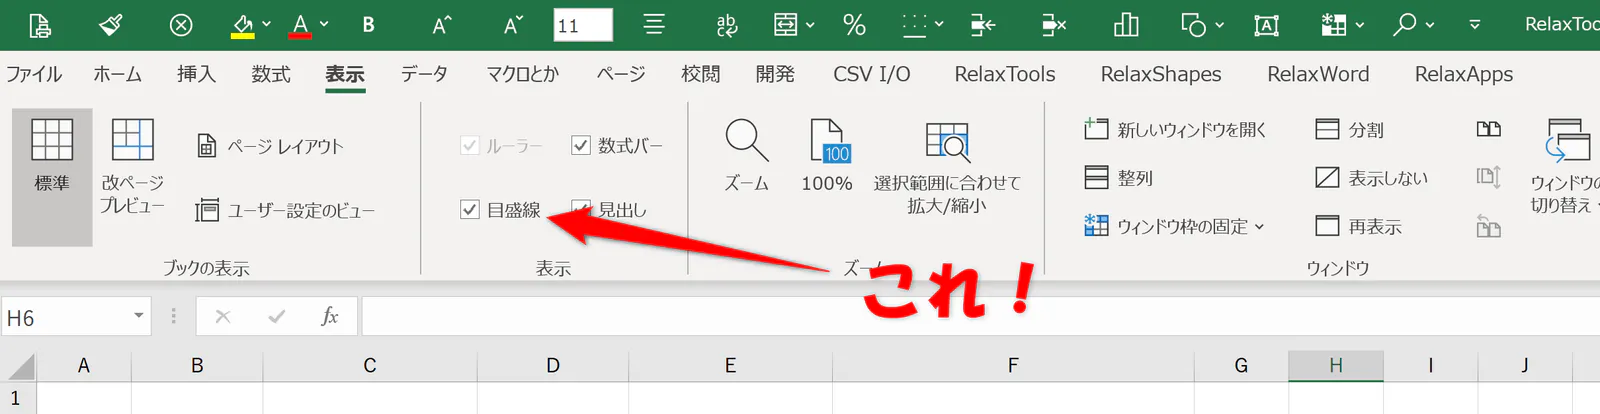
Task: Open ウィンドウ枠の固定 dropdown in ribbon
Action: pyautogui.click(x=1175, y=226)
